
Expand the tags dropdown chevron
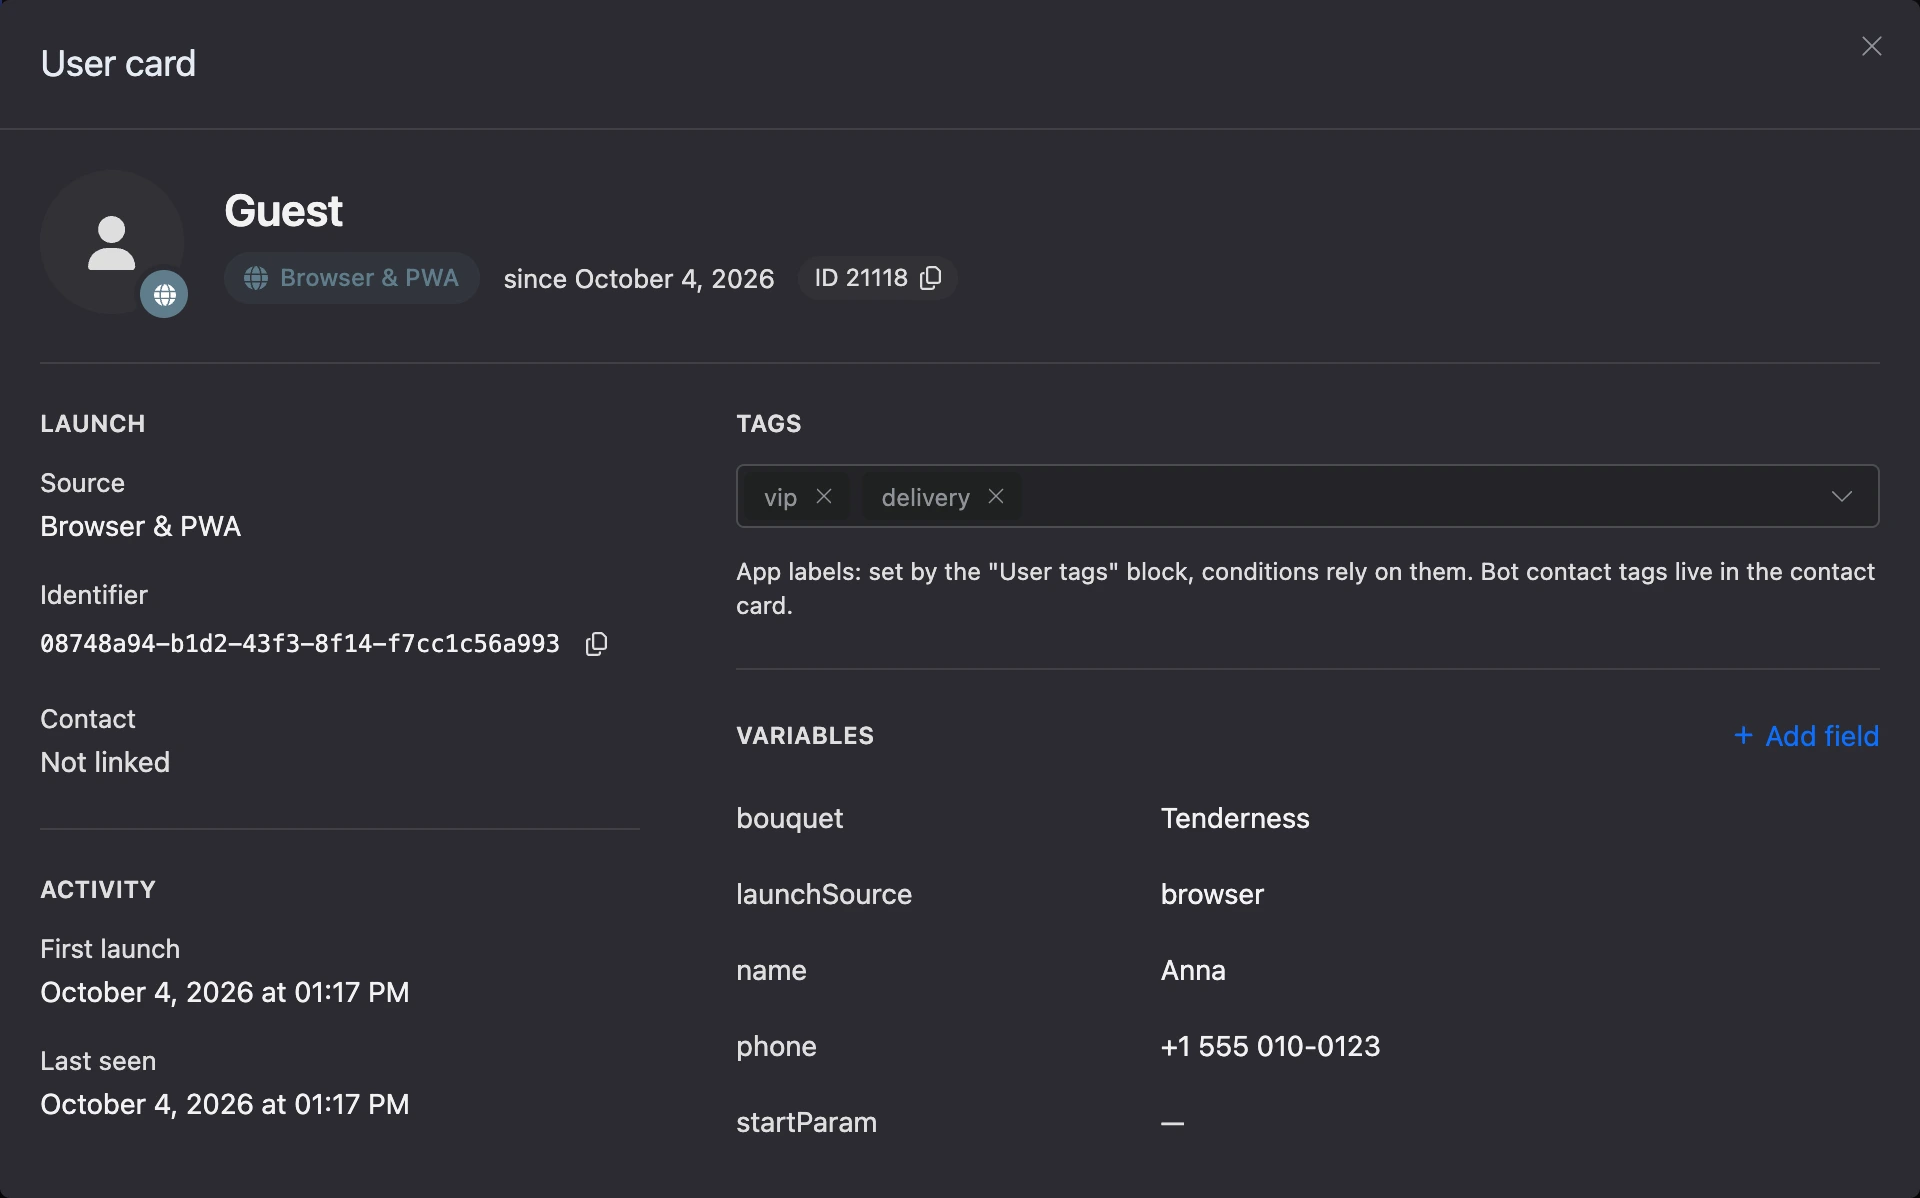[1841, 496]
